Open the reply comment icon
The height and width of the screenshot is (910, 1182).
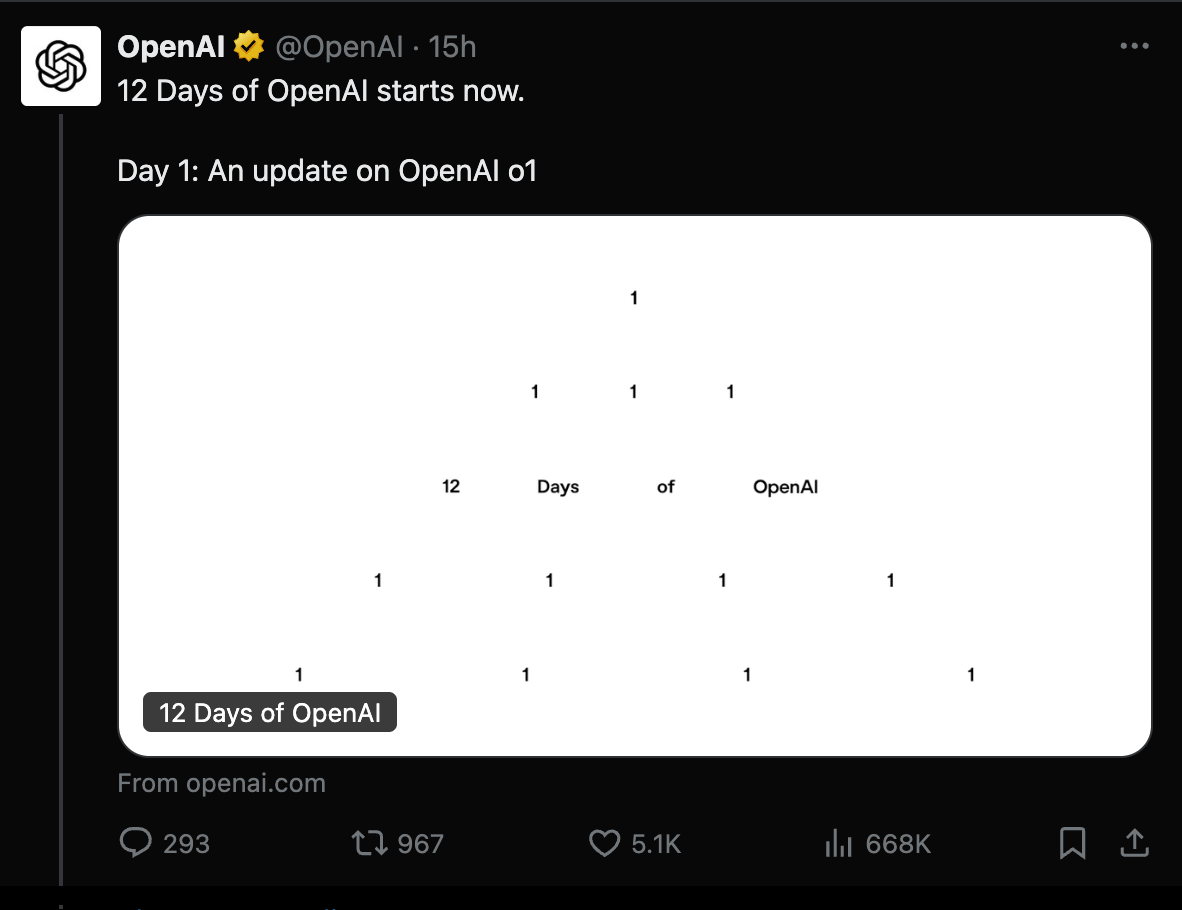136,842
